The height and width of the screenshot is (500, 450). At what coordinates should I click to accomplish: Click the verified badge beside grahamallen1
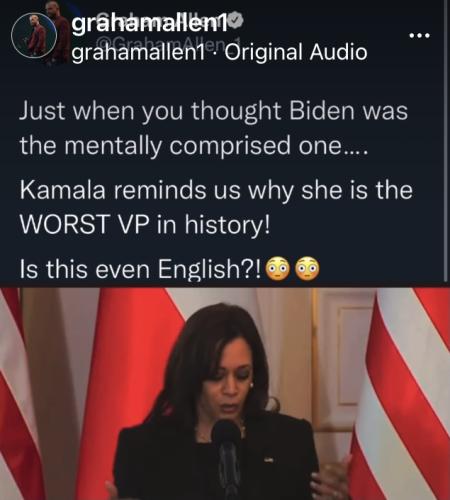tap(237, 20)
